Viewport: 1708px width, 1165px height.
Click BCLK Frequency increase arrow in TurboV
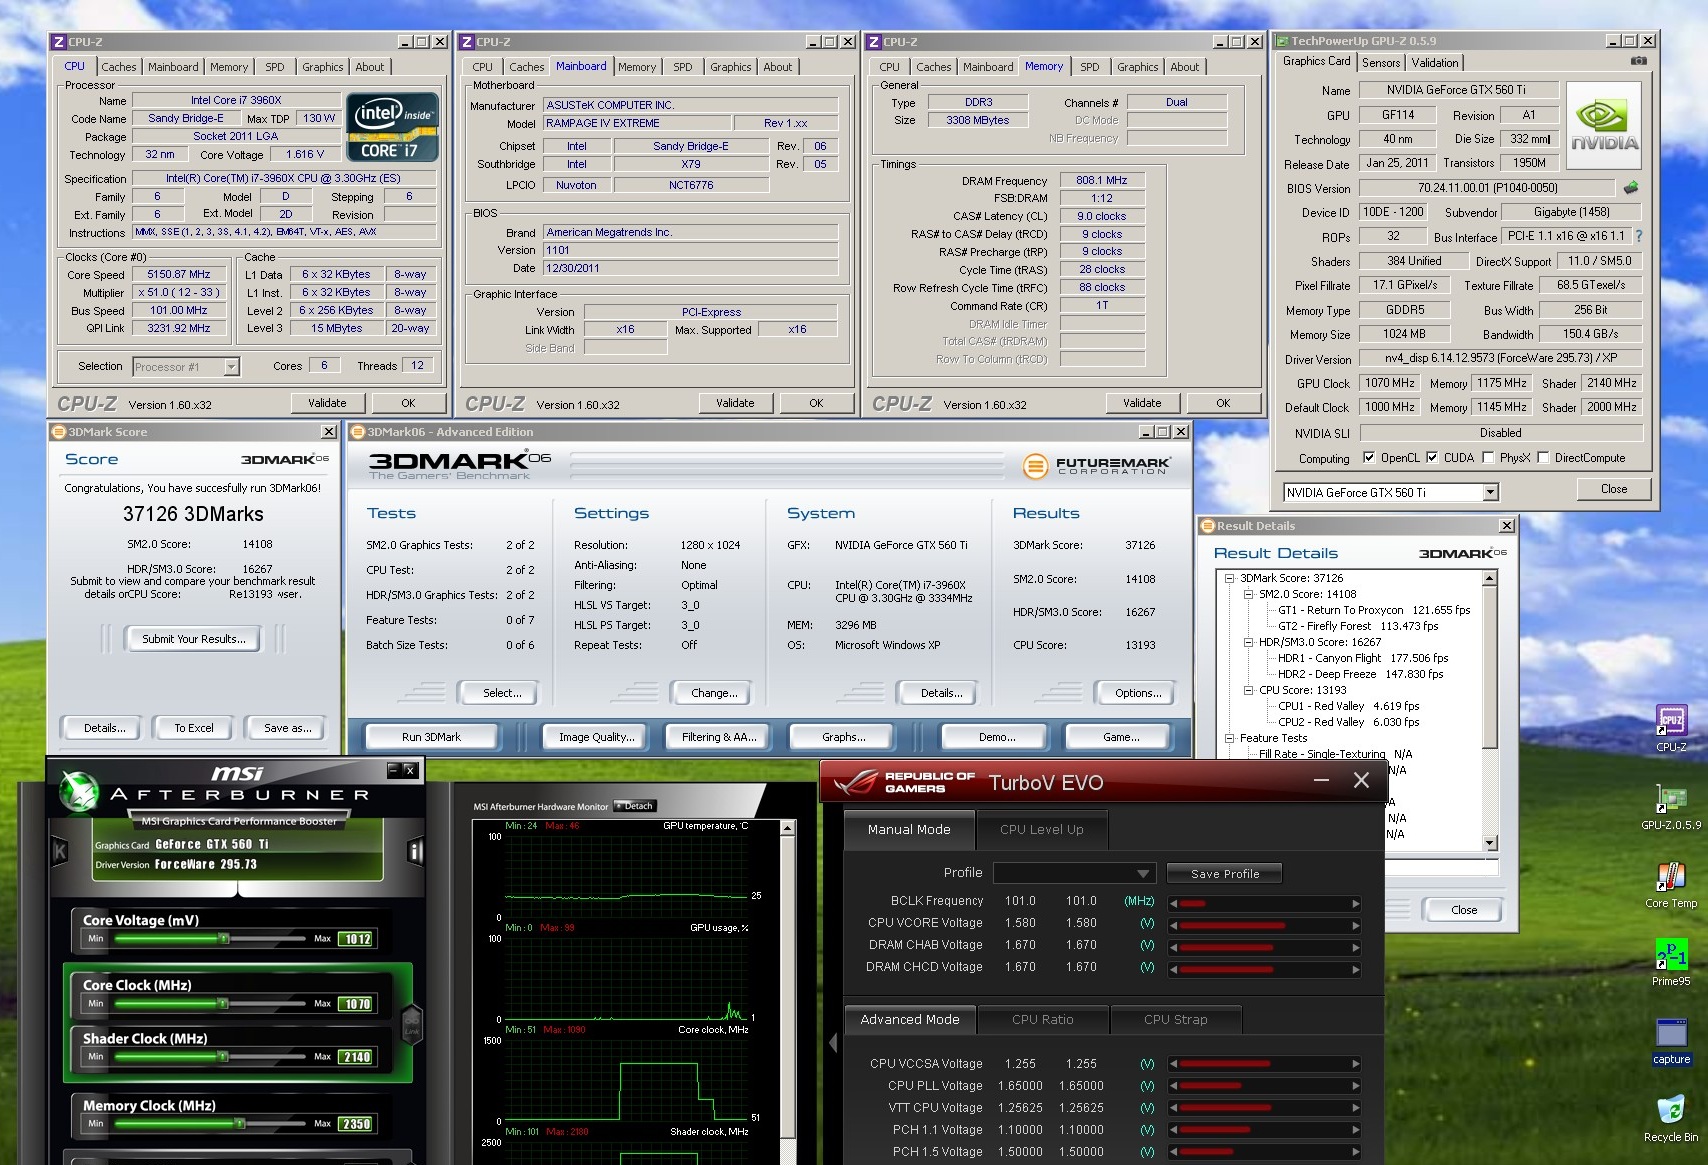pos(1356,902)
